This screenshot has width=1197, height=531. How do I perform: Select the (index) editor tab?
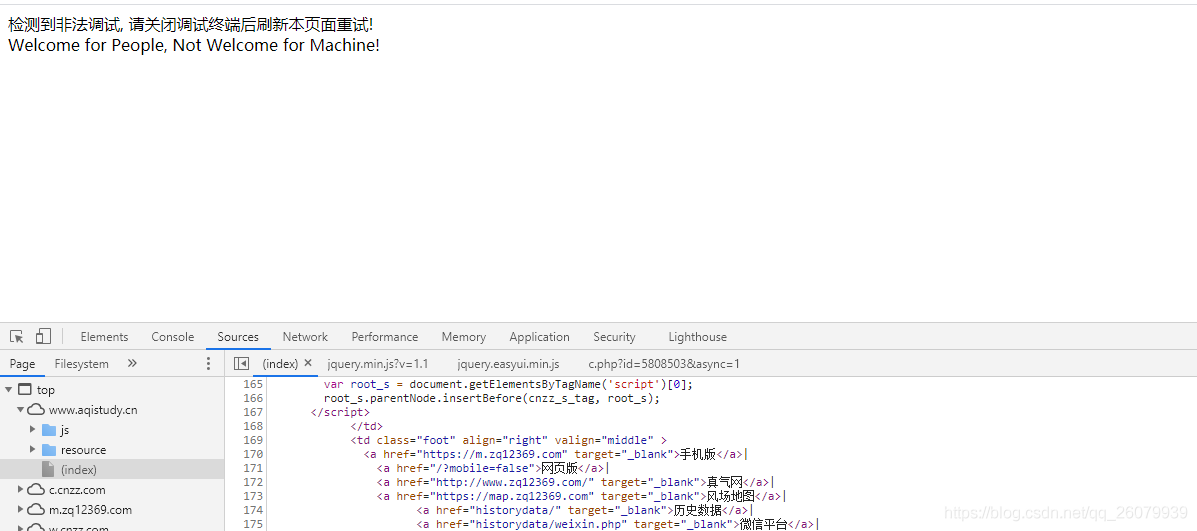point(279,364)
